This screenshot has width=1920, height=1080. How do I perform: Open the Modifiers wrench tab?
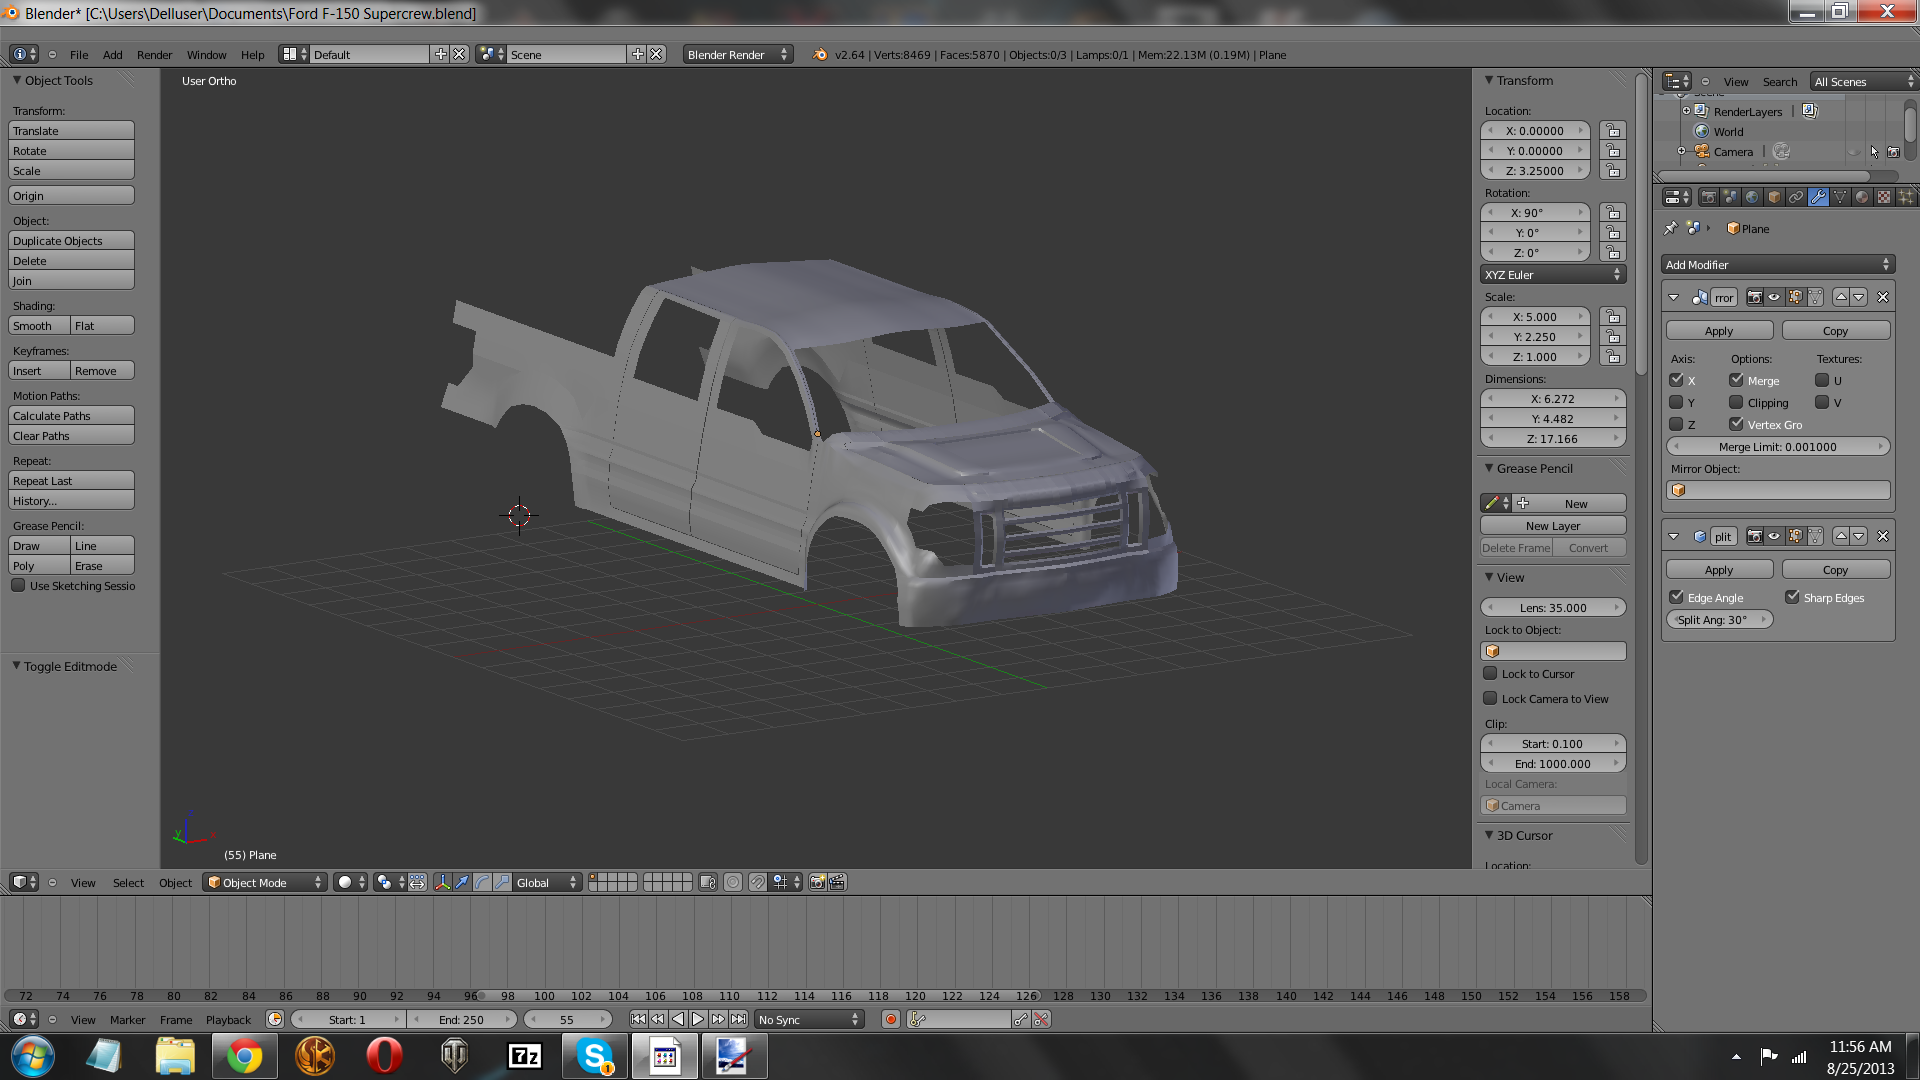pos(1818,197)
